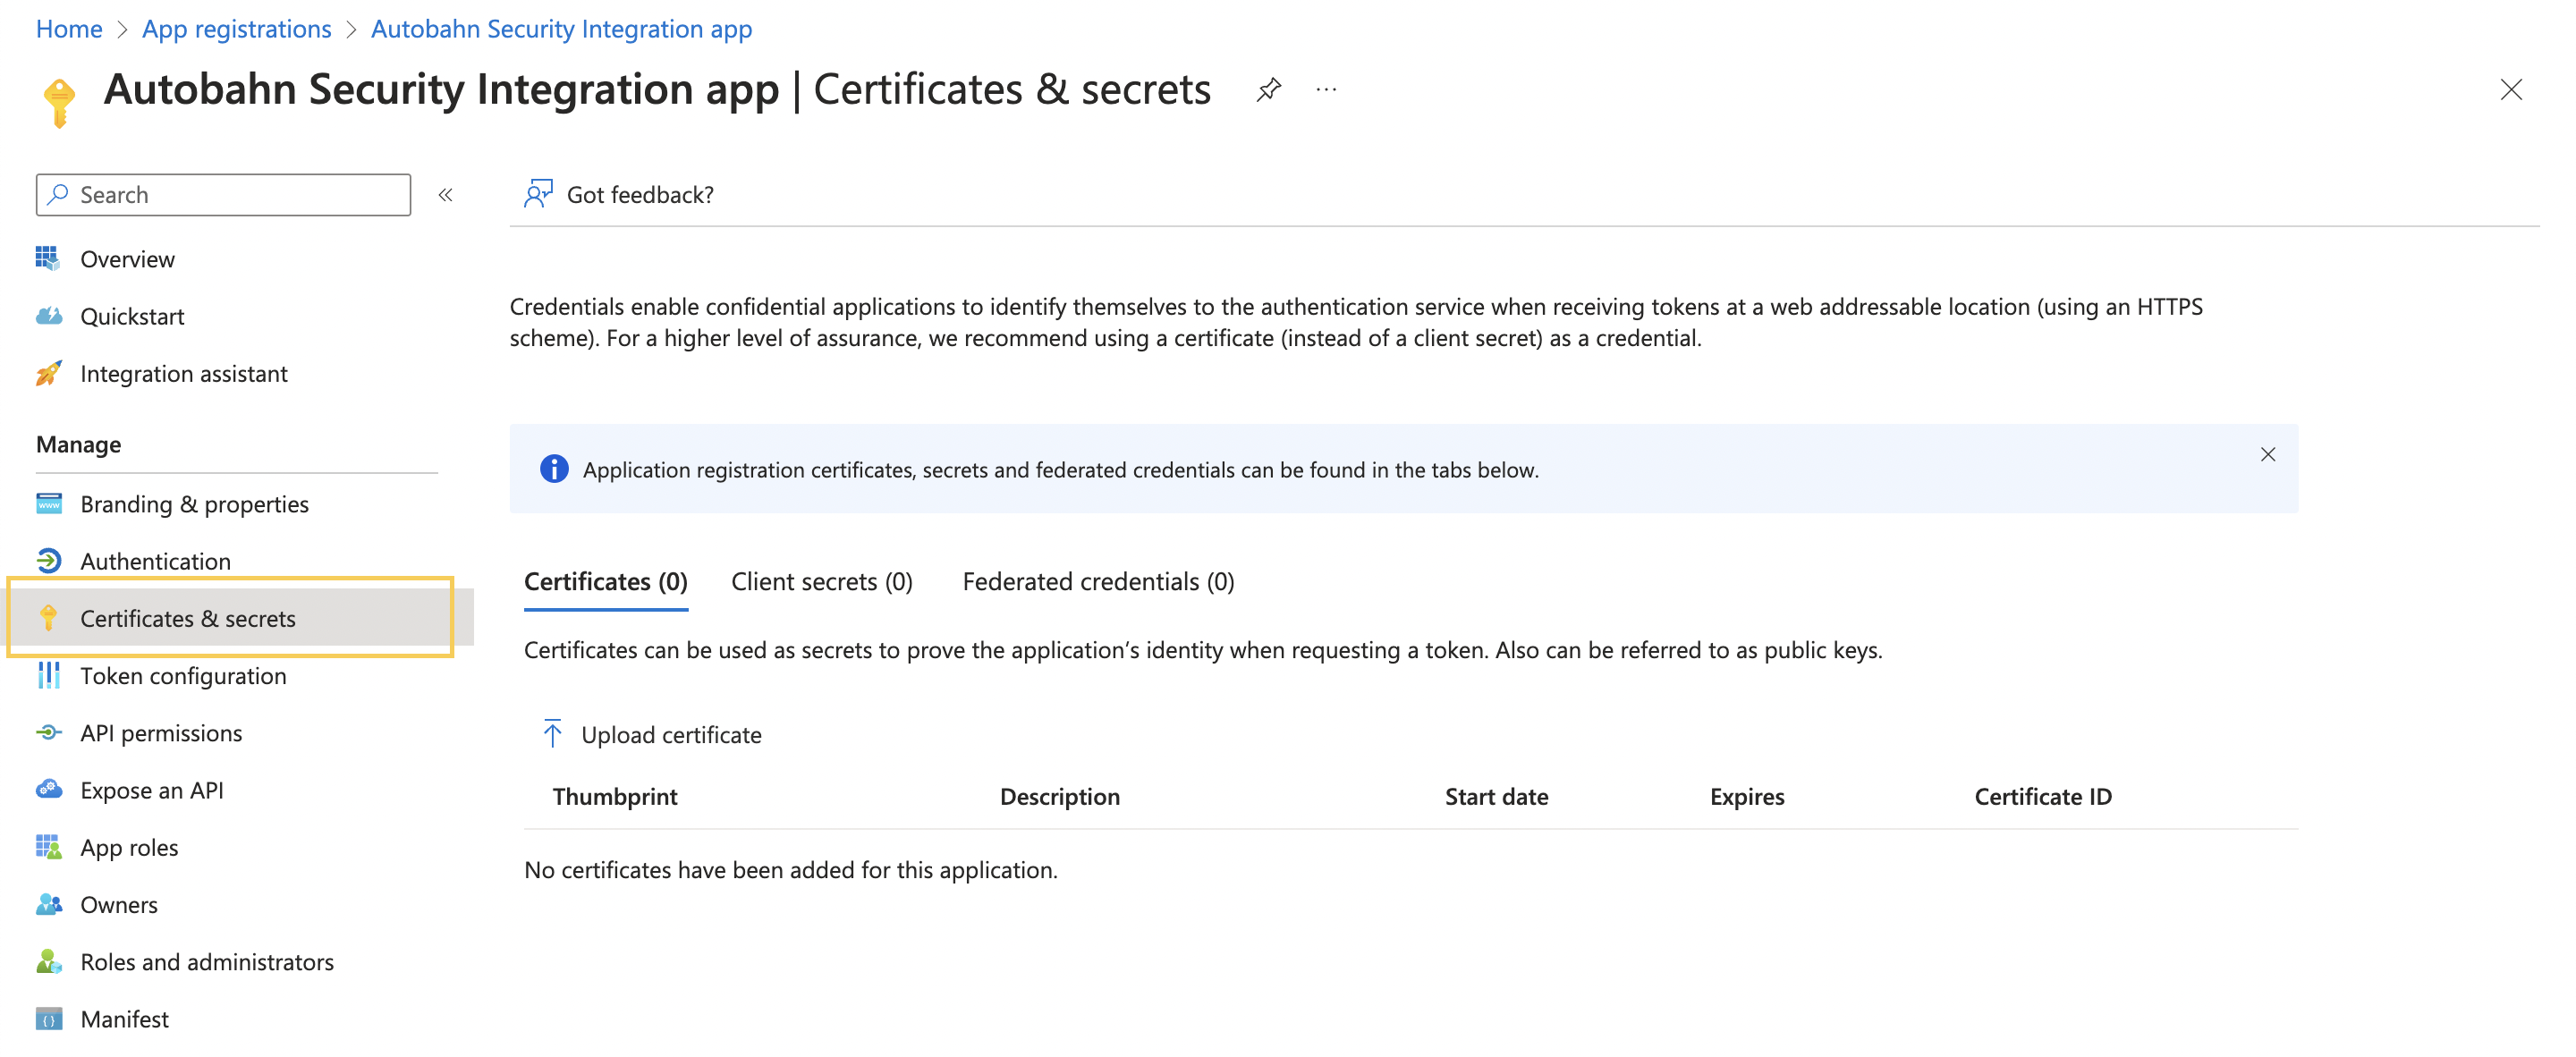Click Autobahn Security Integration app breadcrumb
2576x1057 pixels.
pos(561,29)
